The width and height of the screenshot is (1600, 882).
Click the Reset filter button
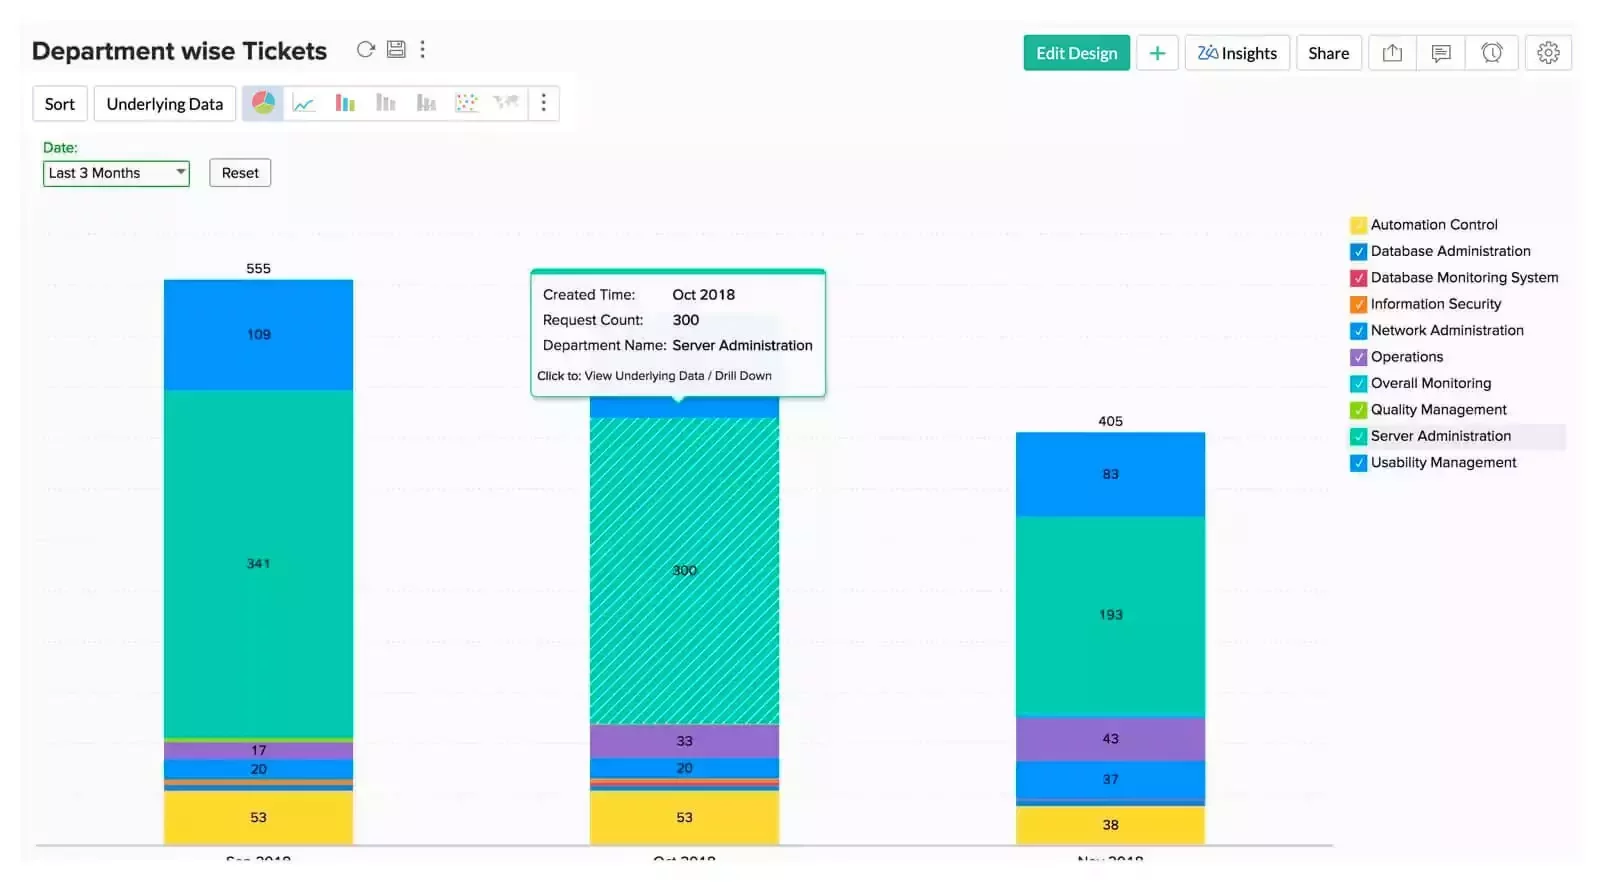click(240, 173)
